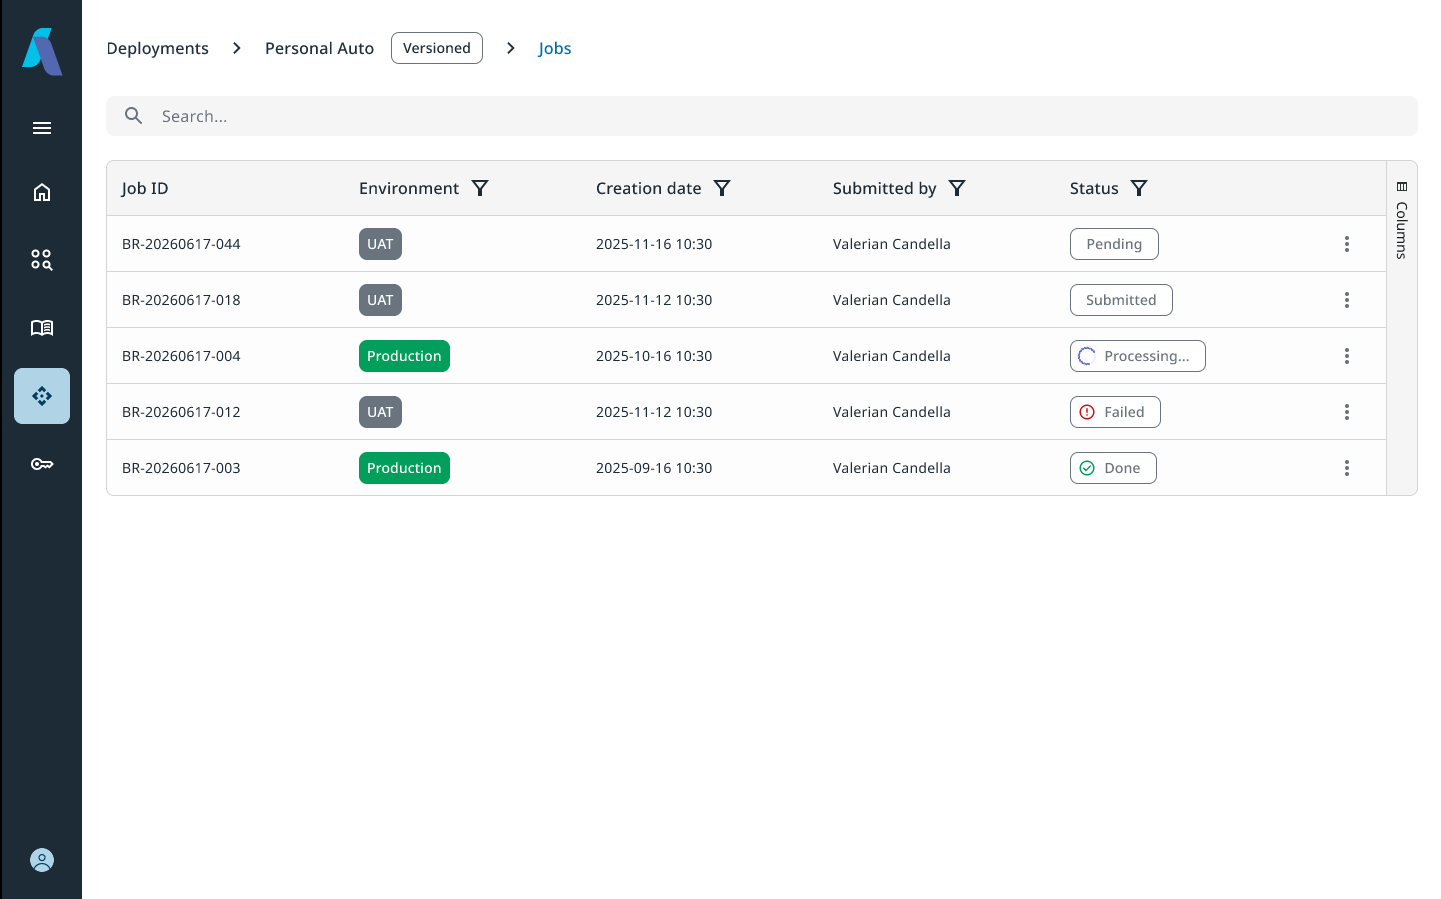The width and height of the screenshot is (1441, 899).
Task: Click job ID BR-20260617-018
Action: tap(181, 300)
